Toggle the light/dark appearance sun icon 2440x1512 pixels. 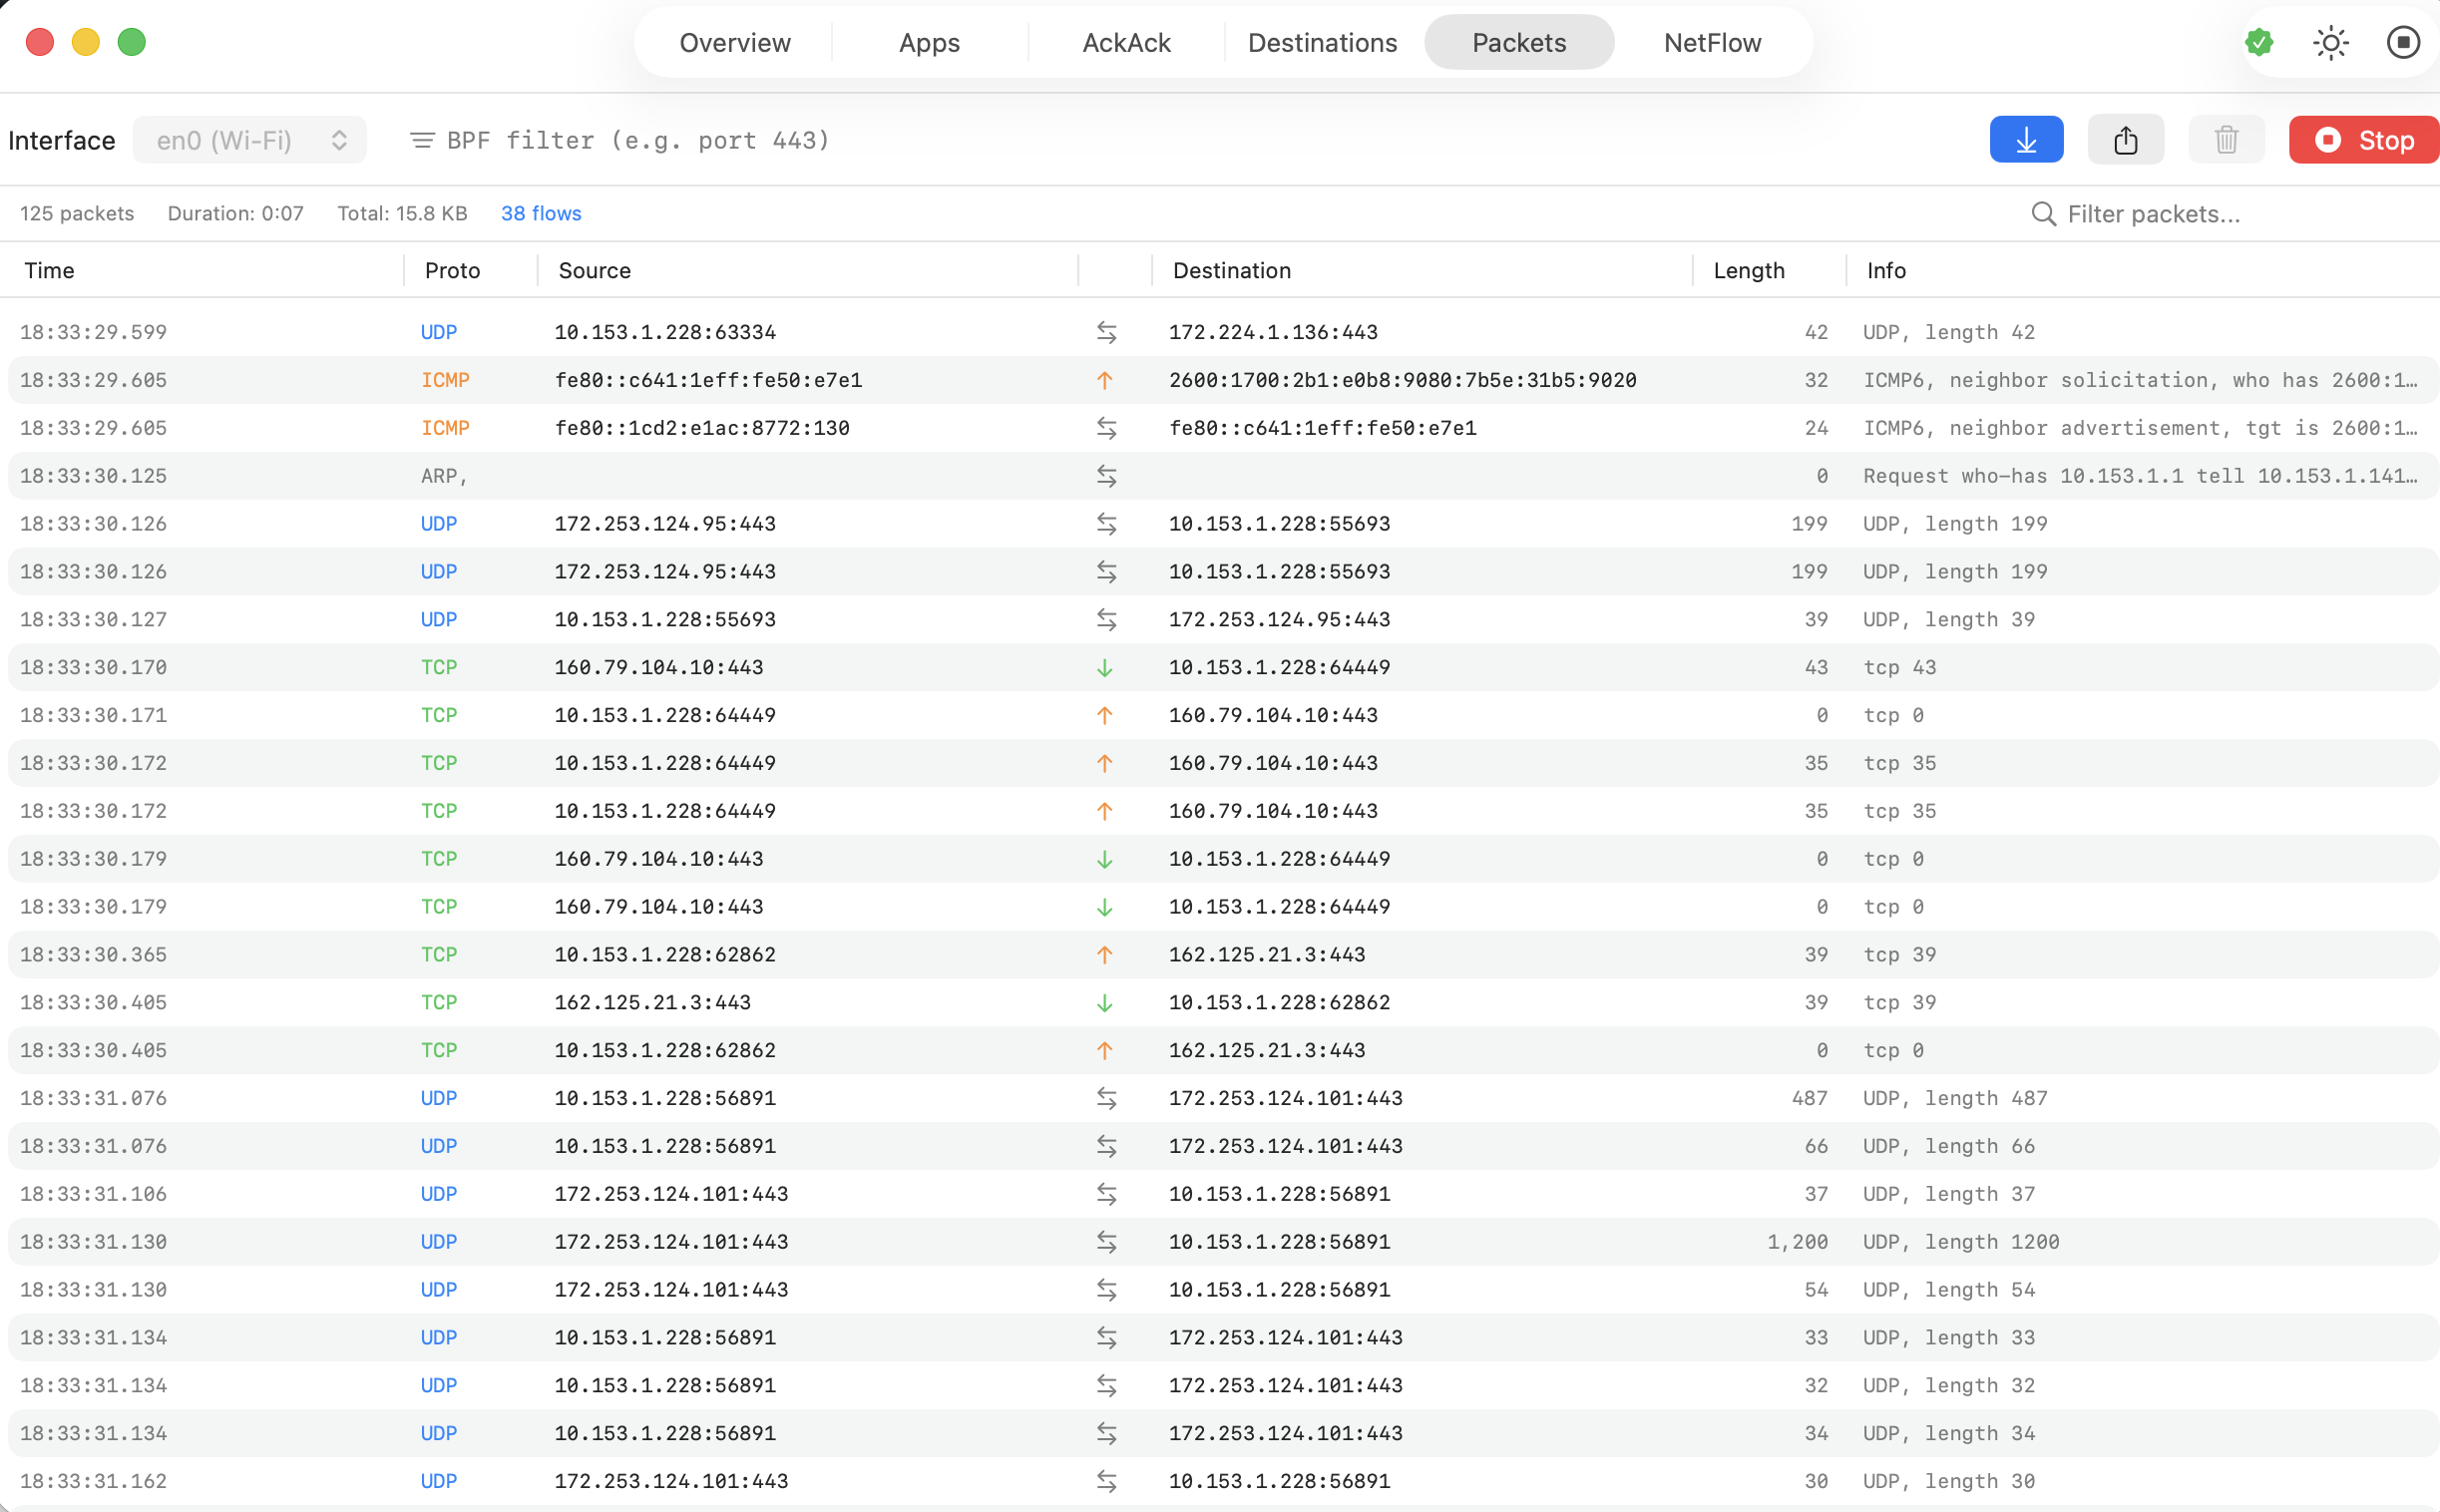(2331, 42)
